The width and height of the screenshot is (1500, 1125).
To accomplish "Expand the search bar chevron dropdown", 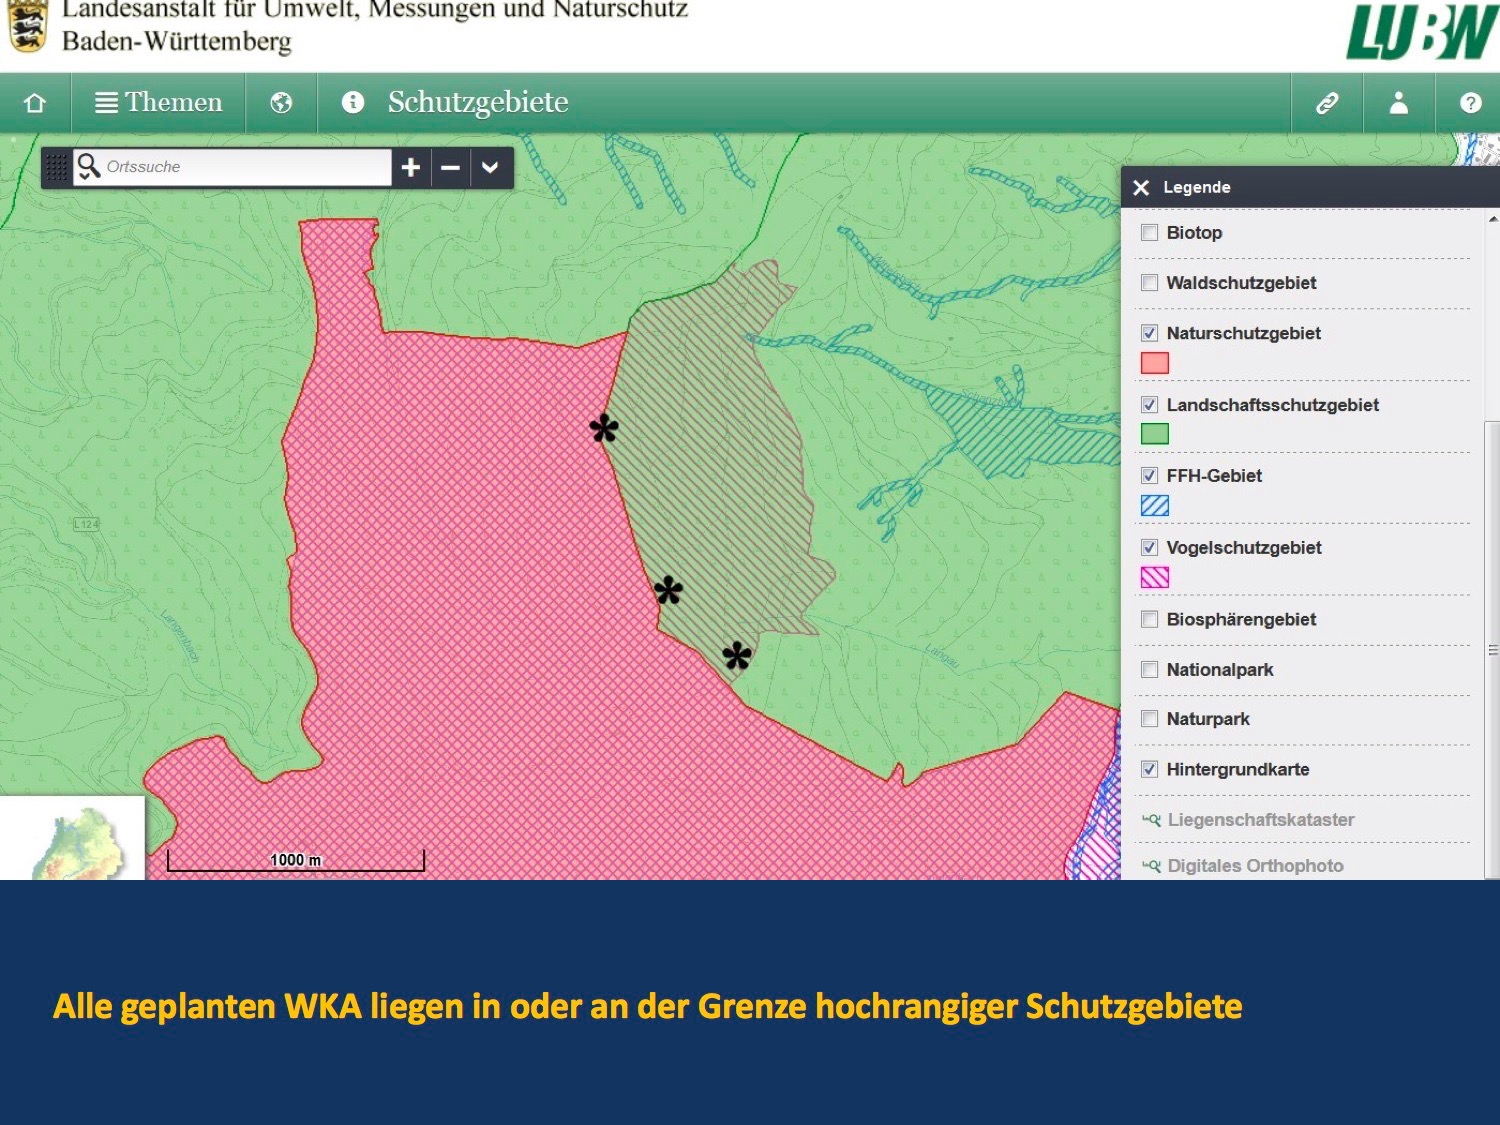I will (x=490, y=168).
